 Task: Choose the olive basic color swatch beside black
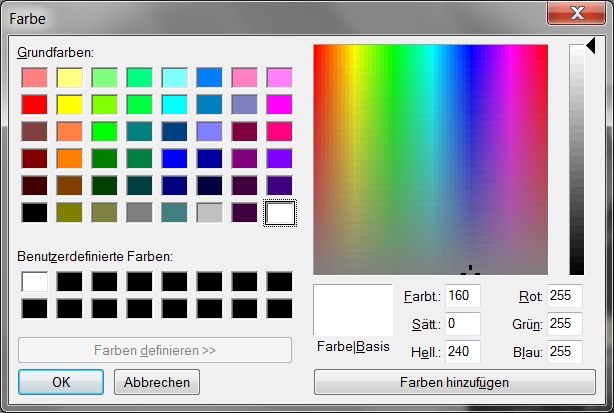70,213
